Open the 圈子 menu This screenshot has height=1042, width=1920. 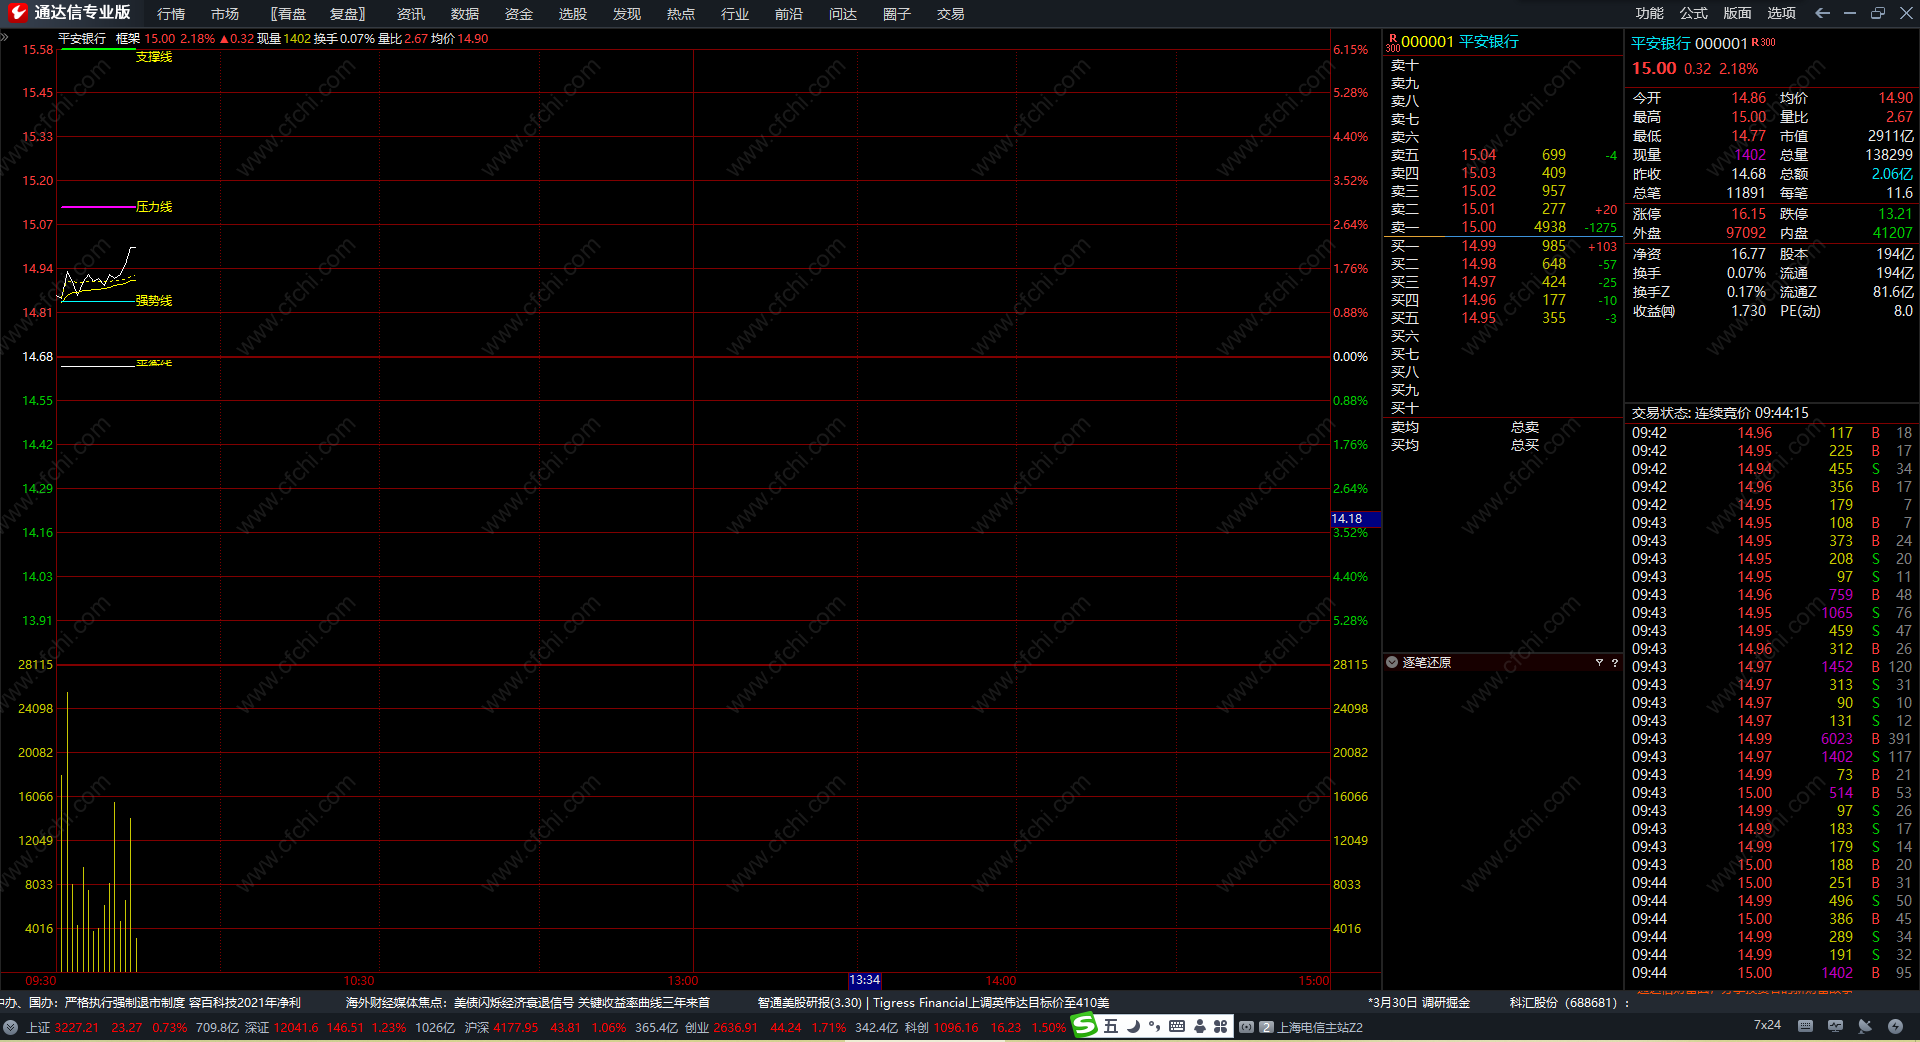tap(897, 14)
